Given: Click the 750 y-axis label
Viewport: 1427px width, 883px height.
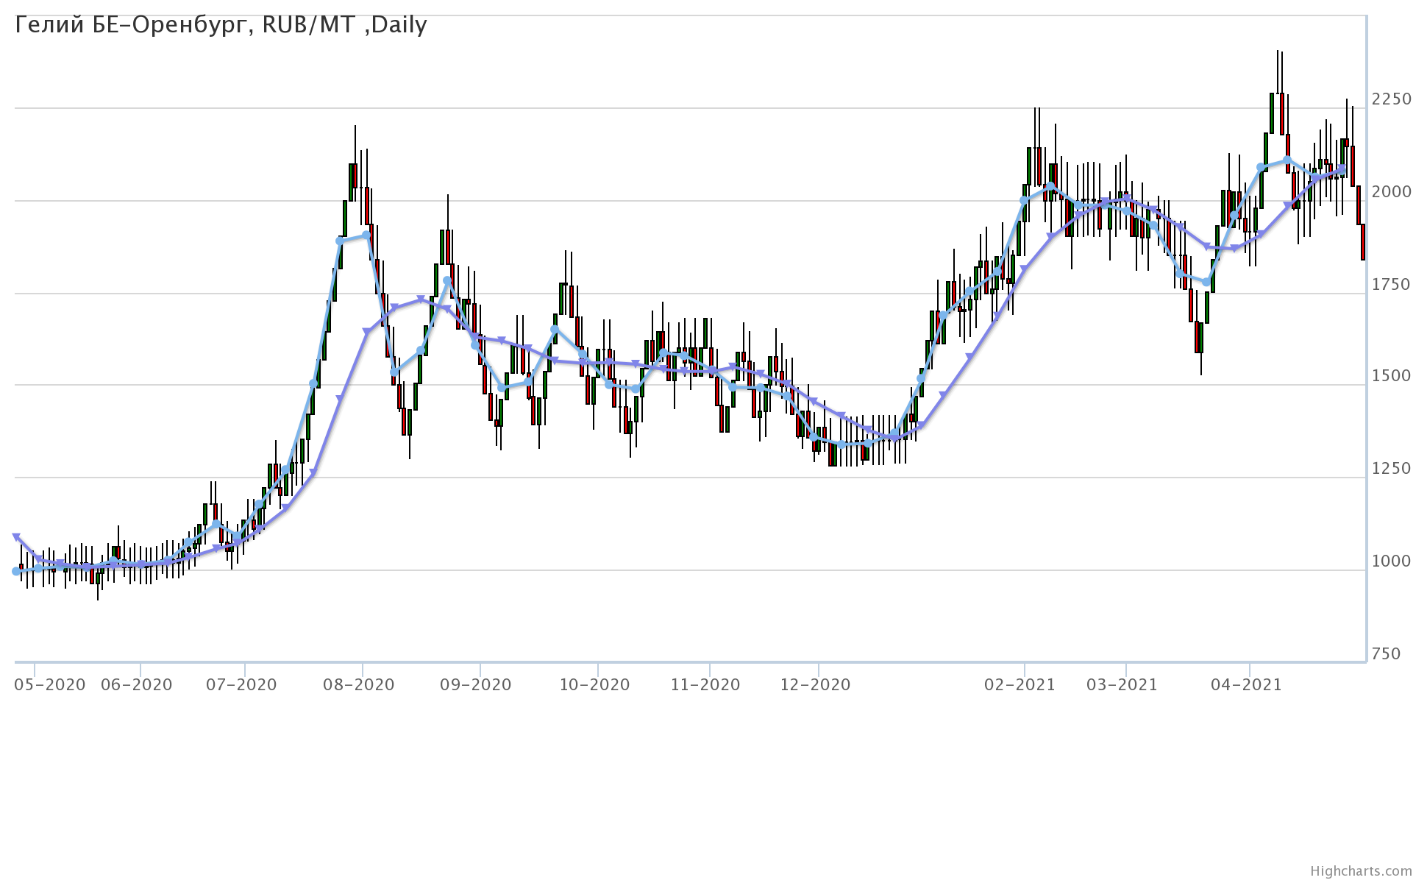Looking at the screenshot, I should 1386,654.
